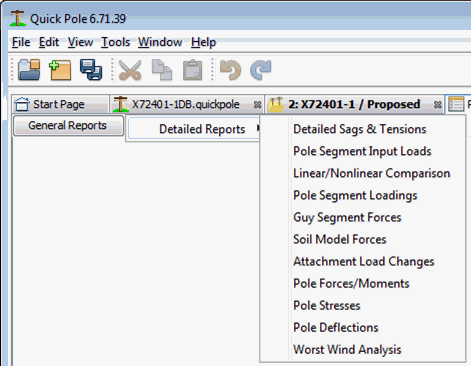Switch to the X72401-1DB.quickpole tab
The image size is (471, 366).
(186, 104)
